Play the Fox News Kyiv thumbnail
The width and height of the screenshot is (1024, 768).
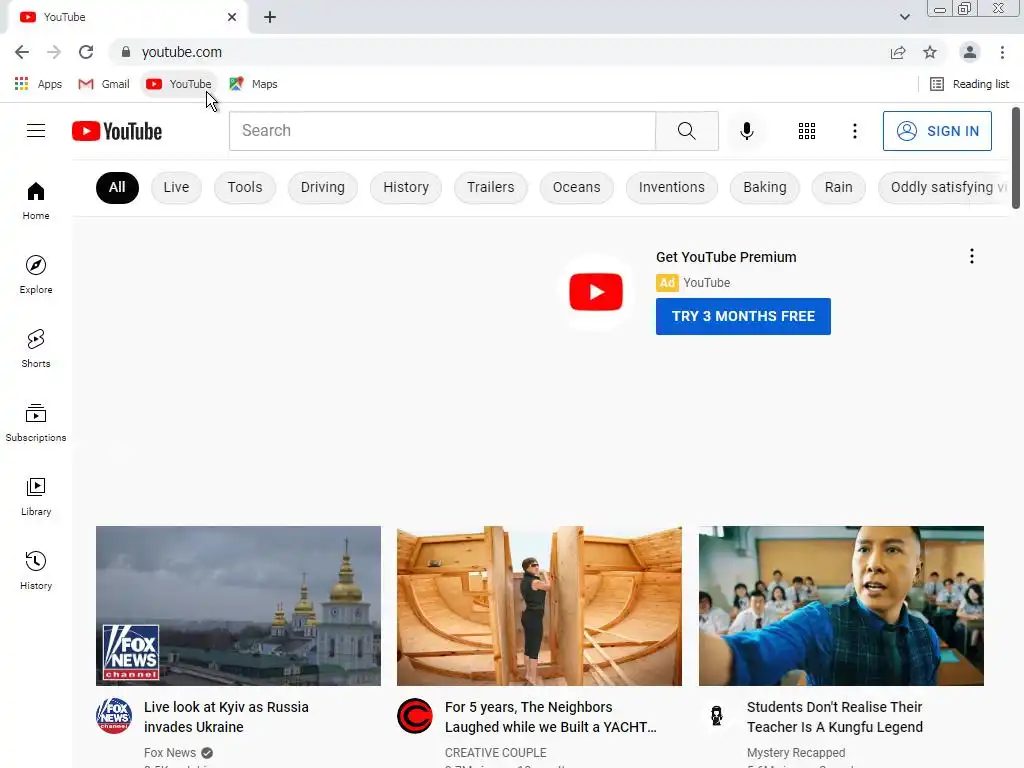click(238, 605)
